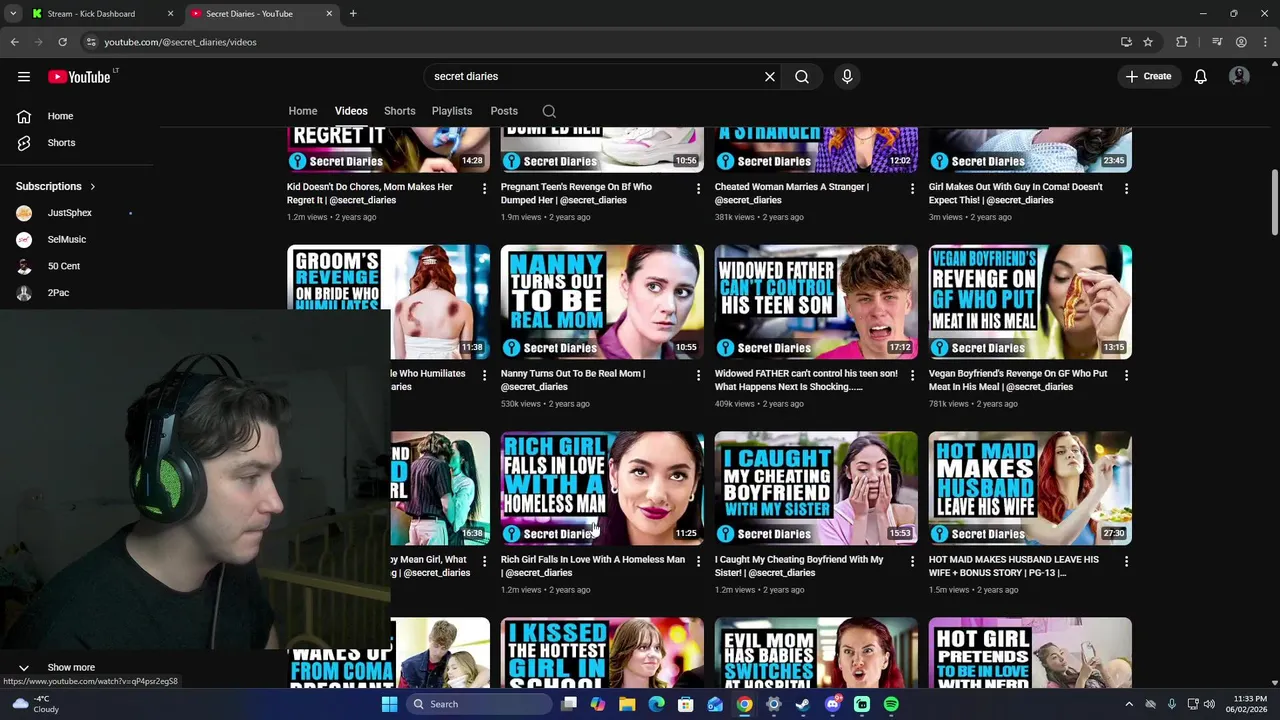The image size is (1280, 720).
Task: Open Chrome three-dot menu
Action: pyautogui.click(x=1265, y=42)
